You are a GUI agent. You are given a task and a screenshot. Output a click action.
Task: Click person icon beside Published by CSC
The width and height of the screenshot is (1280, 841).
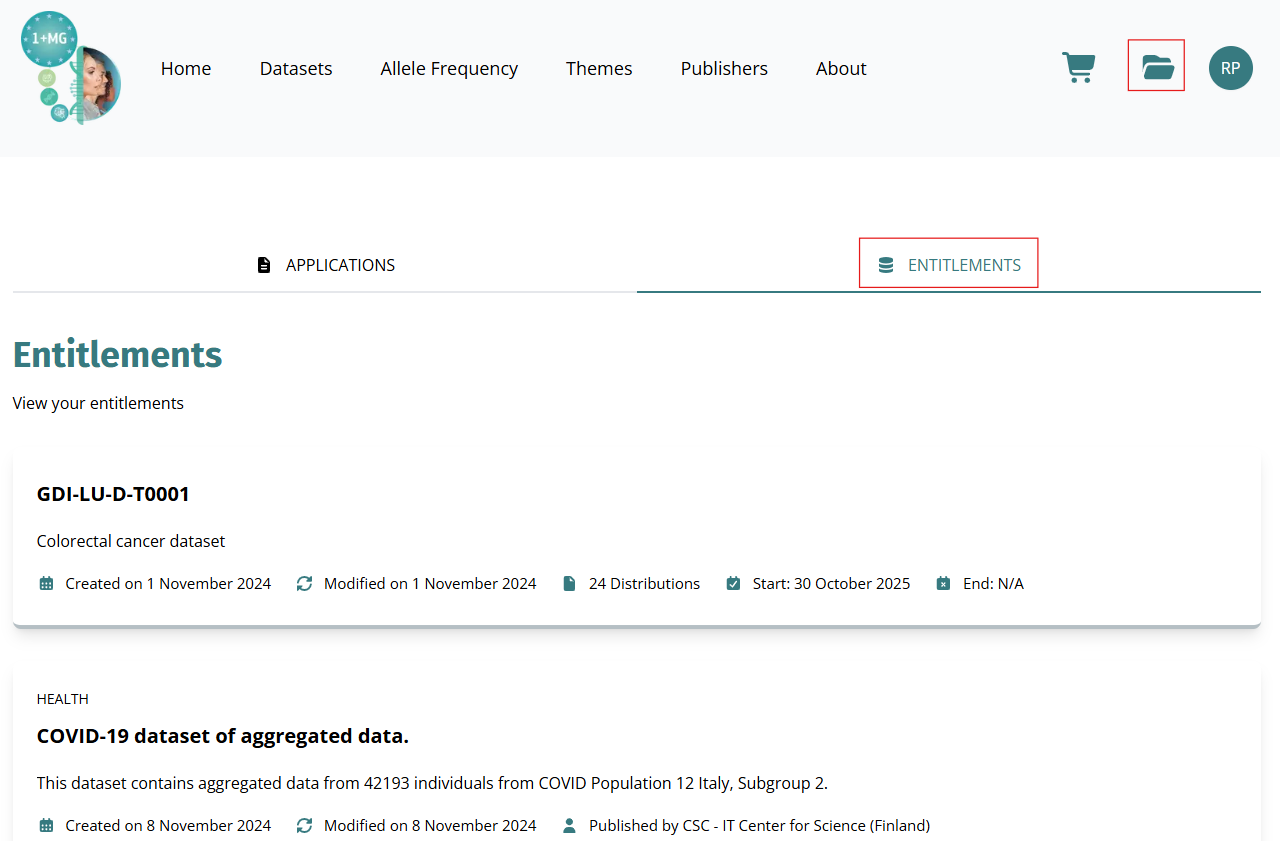[x=569, y=825]
